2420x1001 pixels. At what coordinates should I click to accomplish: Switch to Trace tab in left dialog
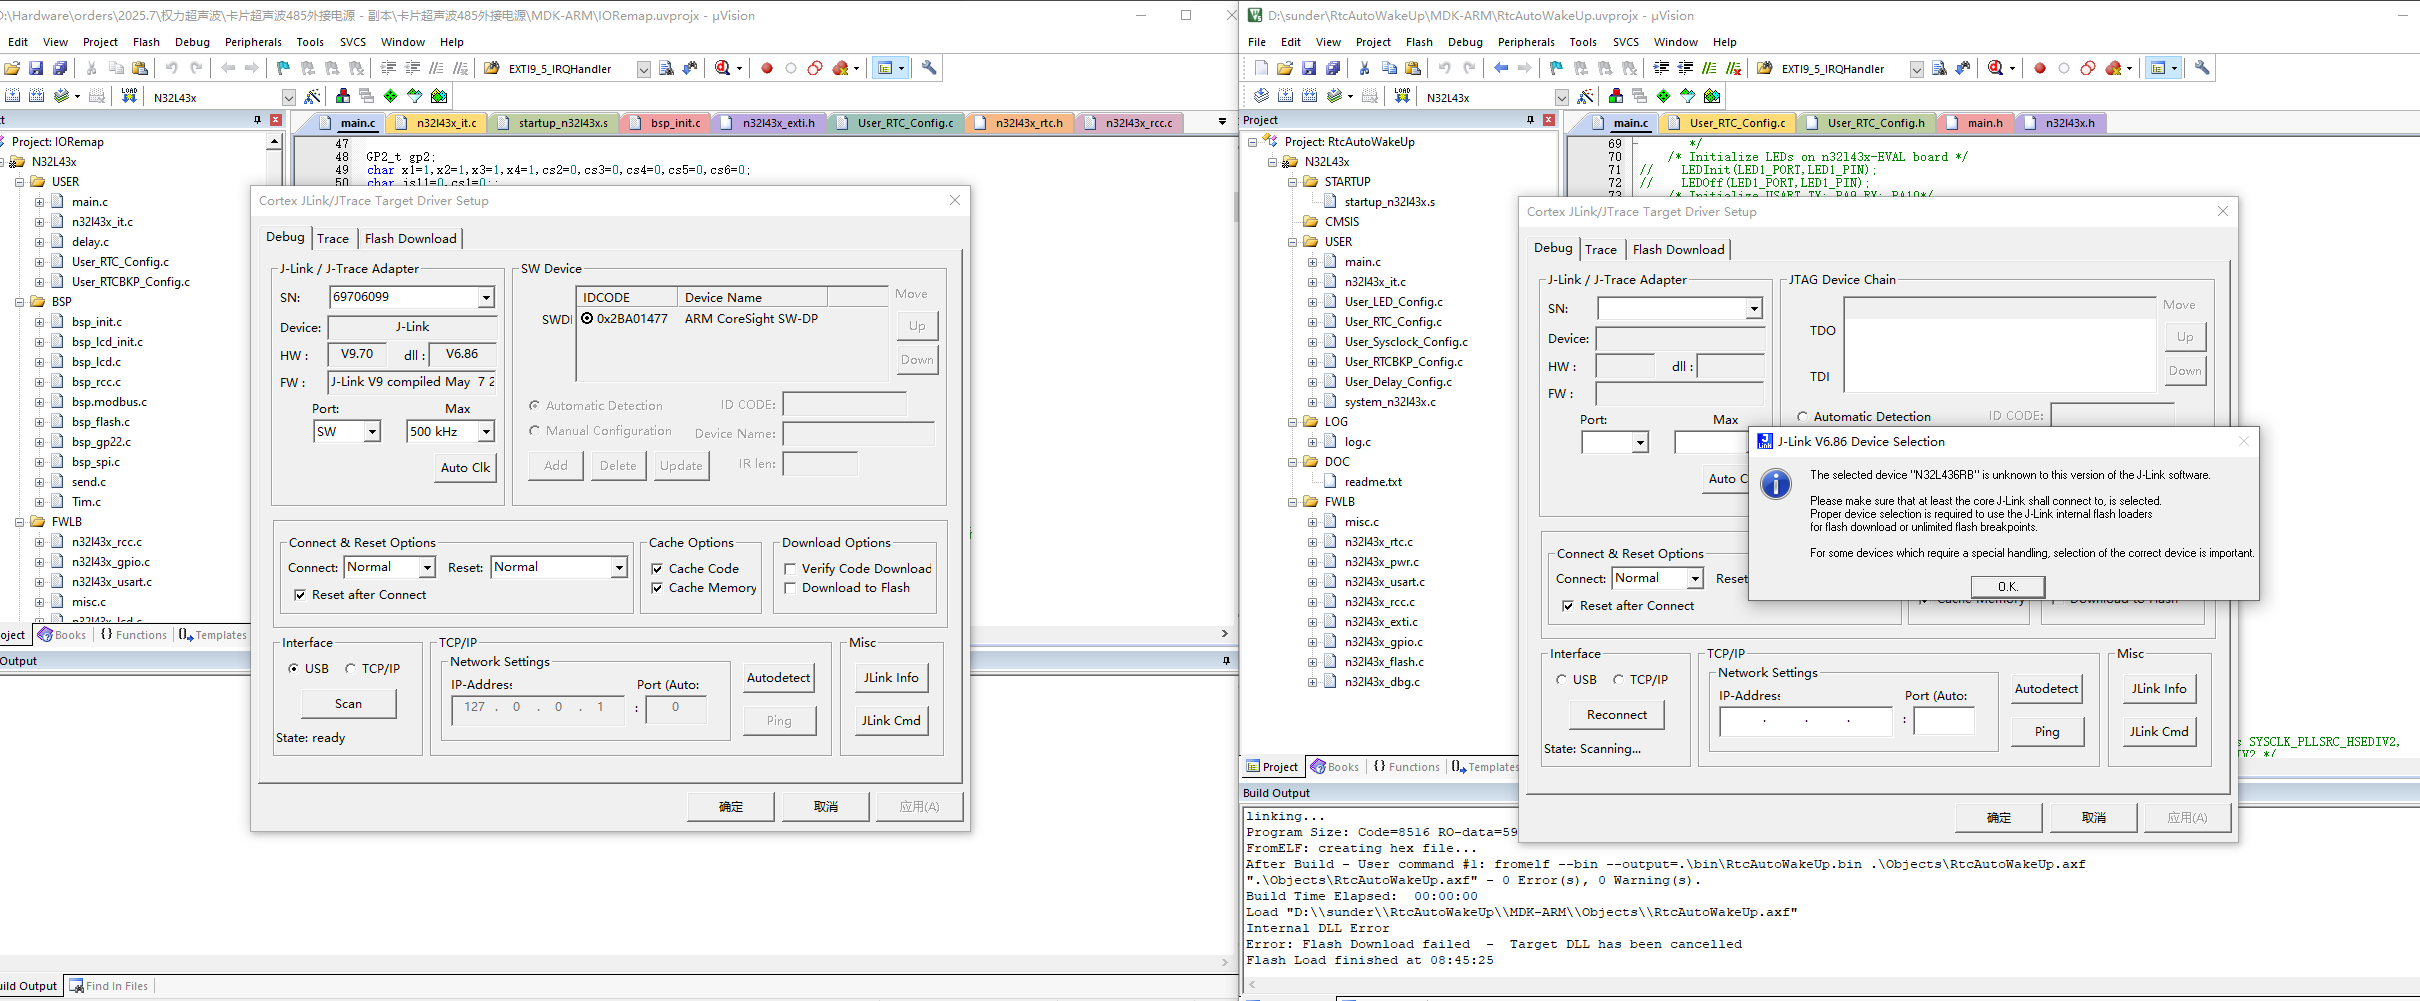coord(333,238)
